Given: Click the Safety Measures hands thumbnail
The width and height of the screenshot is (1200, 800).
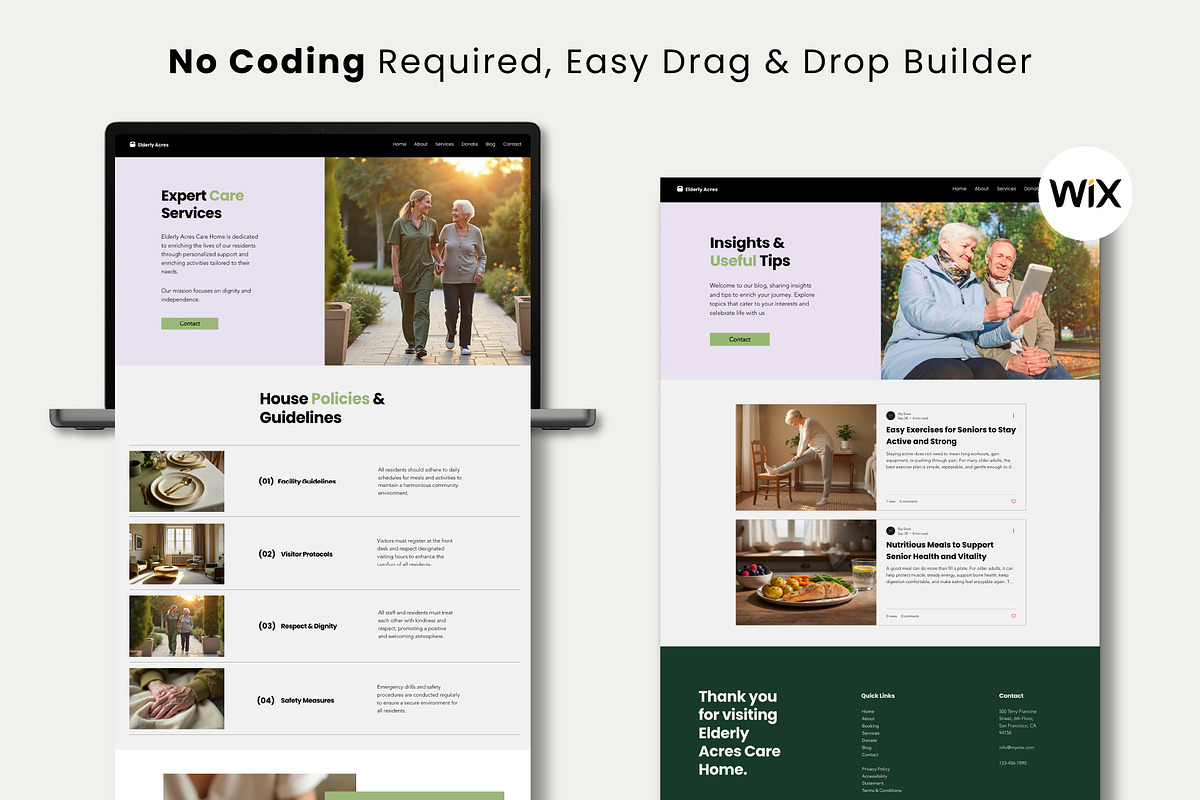Looking at the screenshot, I should click(177, 699).
